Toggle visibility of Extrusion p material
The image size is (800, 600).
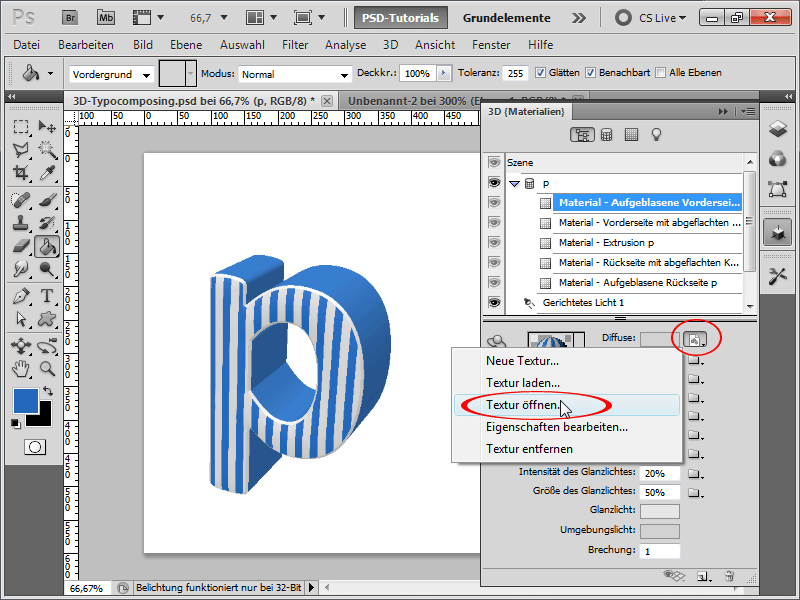pos(493,242)
